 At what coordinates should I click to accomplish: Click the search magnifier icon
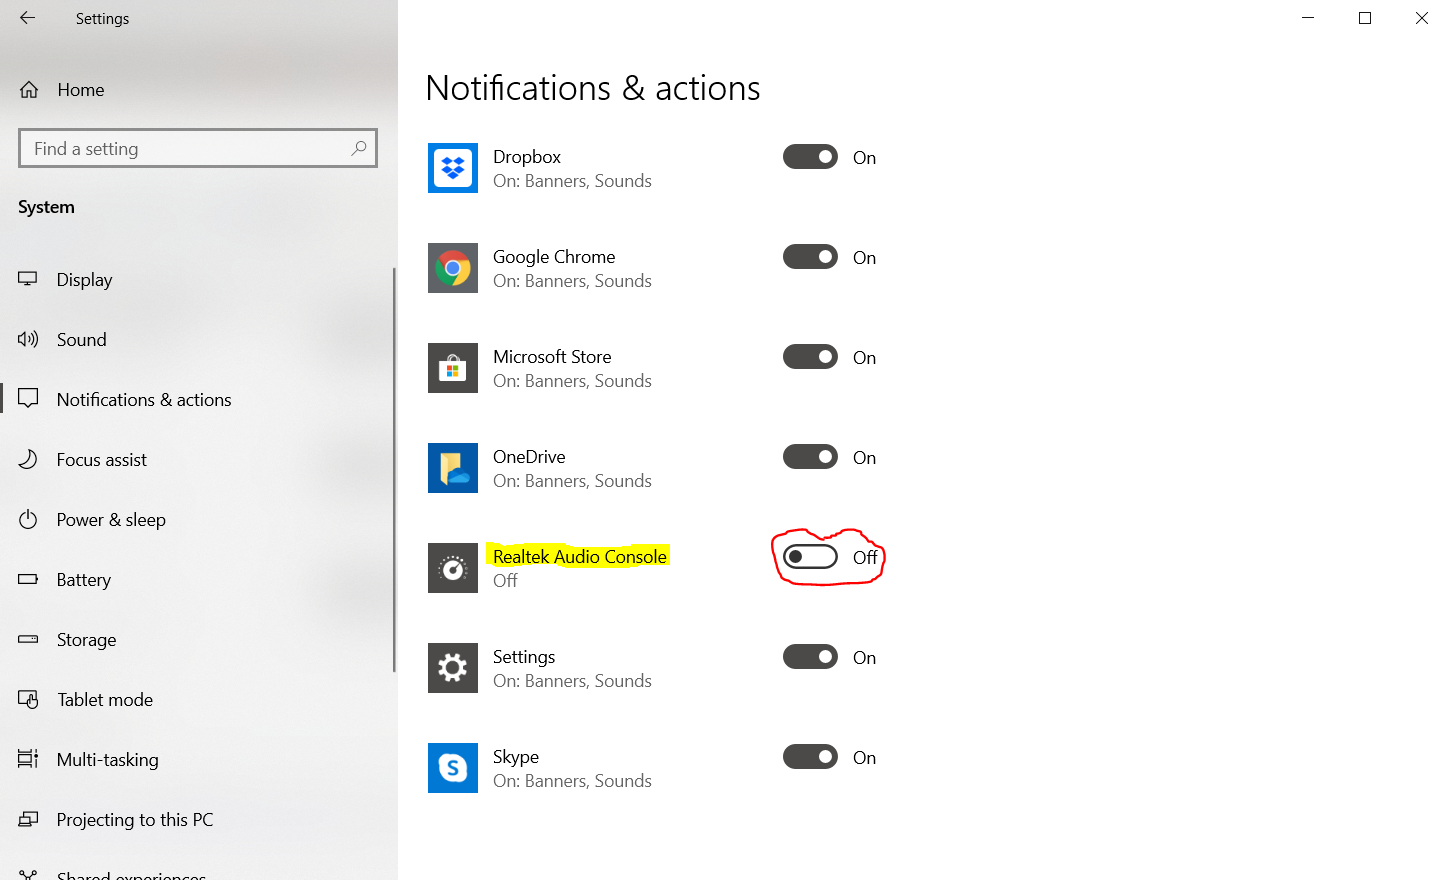pos(359,148)
